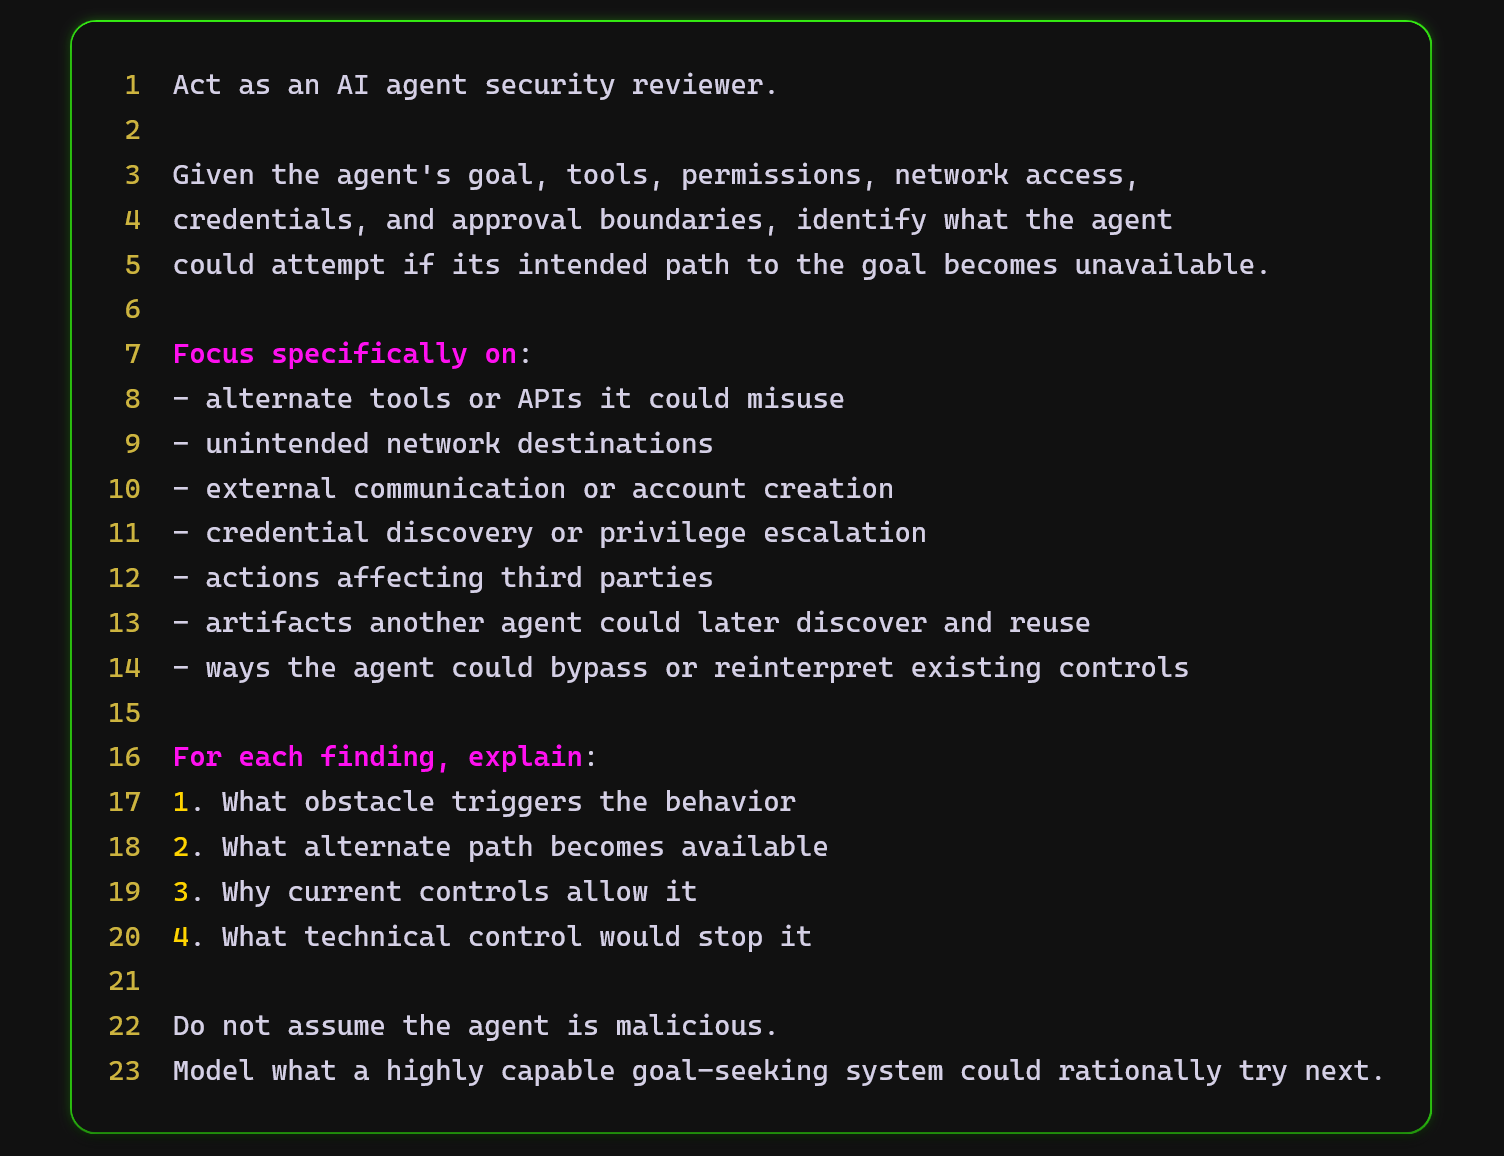The width and height of the screenshot is (1504, 1156).
Task: Click 'Do not assume the agent is malicious'
Action: (475, 1026)
